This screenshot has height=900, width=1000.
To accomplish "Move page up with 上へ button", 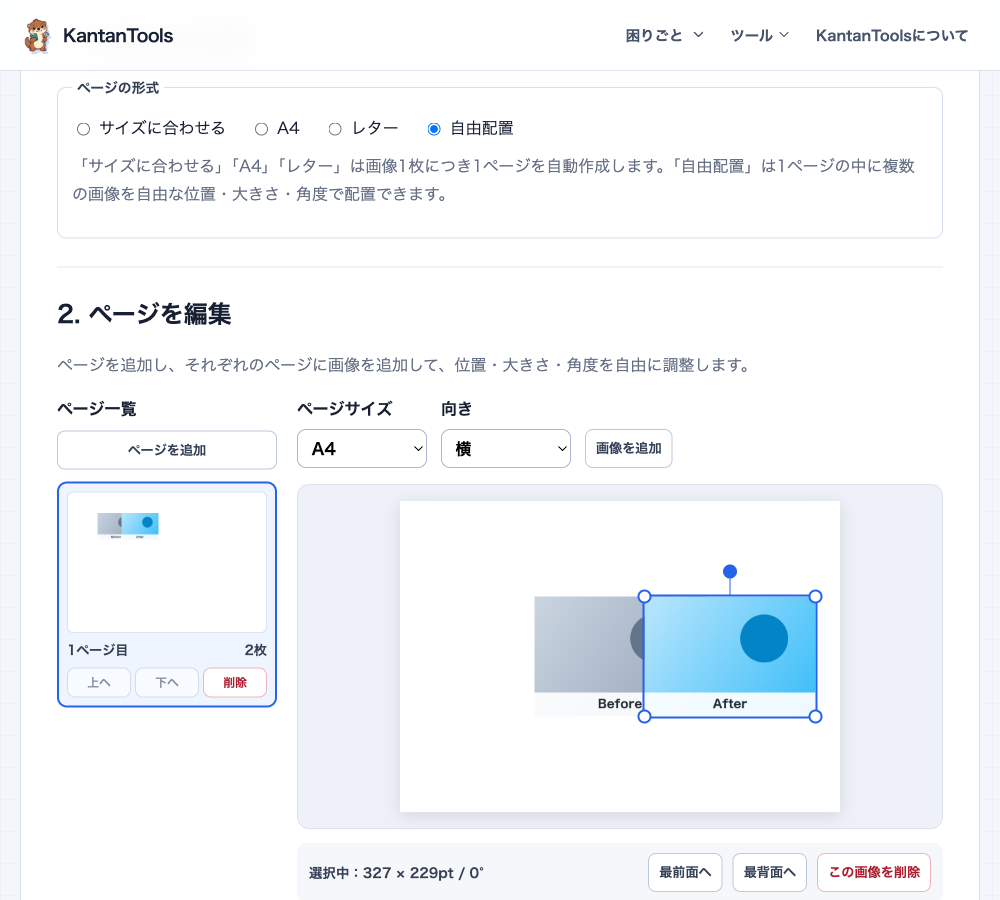I will click(99, 682).
